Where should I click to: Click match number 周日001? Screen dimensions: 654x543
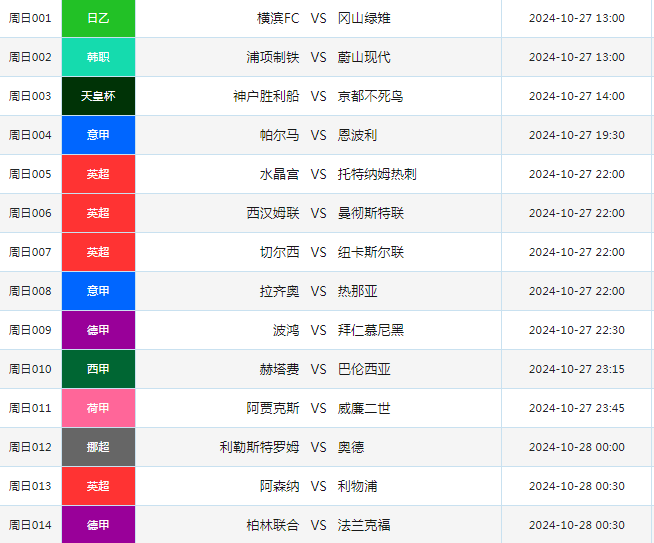30,18
